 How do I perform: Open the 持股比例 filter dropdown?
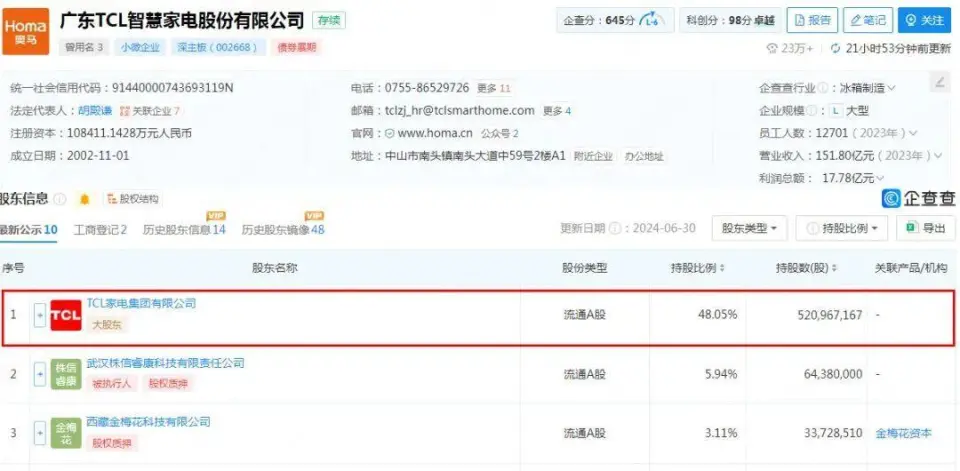tap(841, 229)
